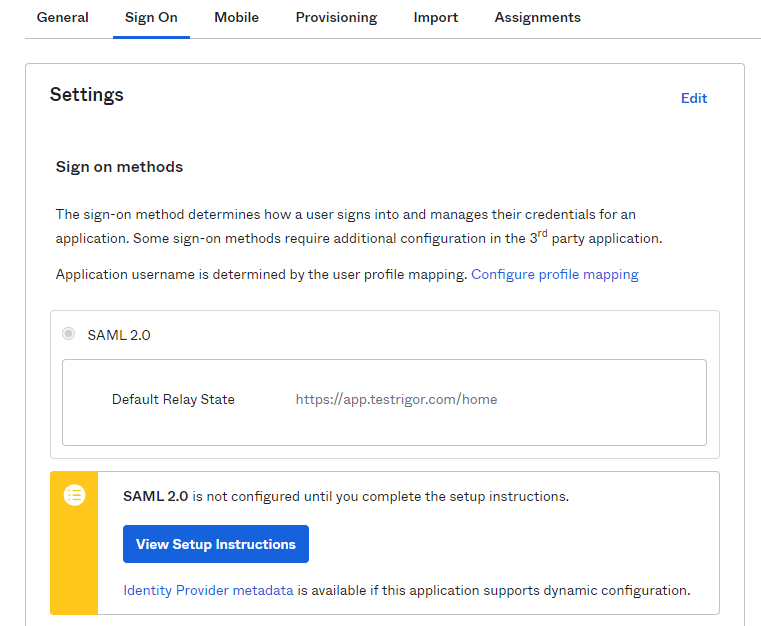Click the list icon in yellow banner
The height and width of the screenshot is (626, 761).
74,495
